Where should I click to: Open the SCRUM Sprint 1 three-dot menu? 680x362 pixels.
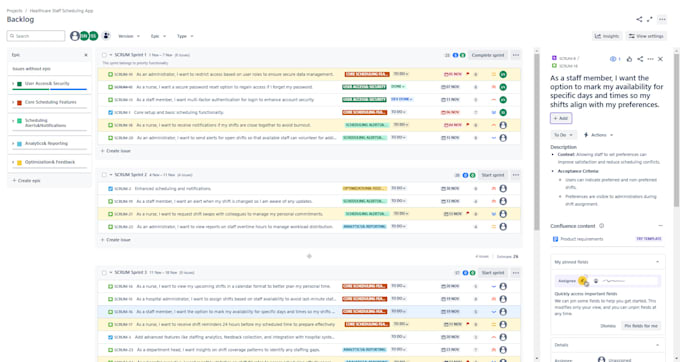(516, 55)
